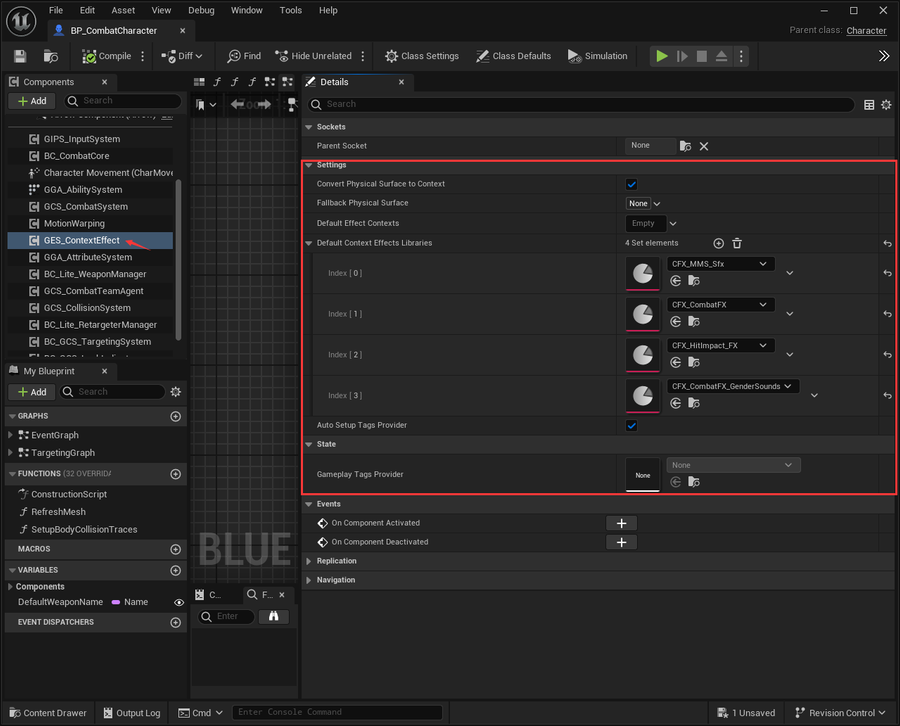
Task: Switch Details to property matrix view
Action: (x=869, y=104)
